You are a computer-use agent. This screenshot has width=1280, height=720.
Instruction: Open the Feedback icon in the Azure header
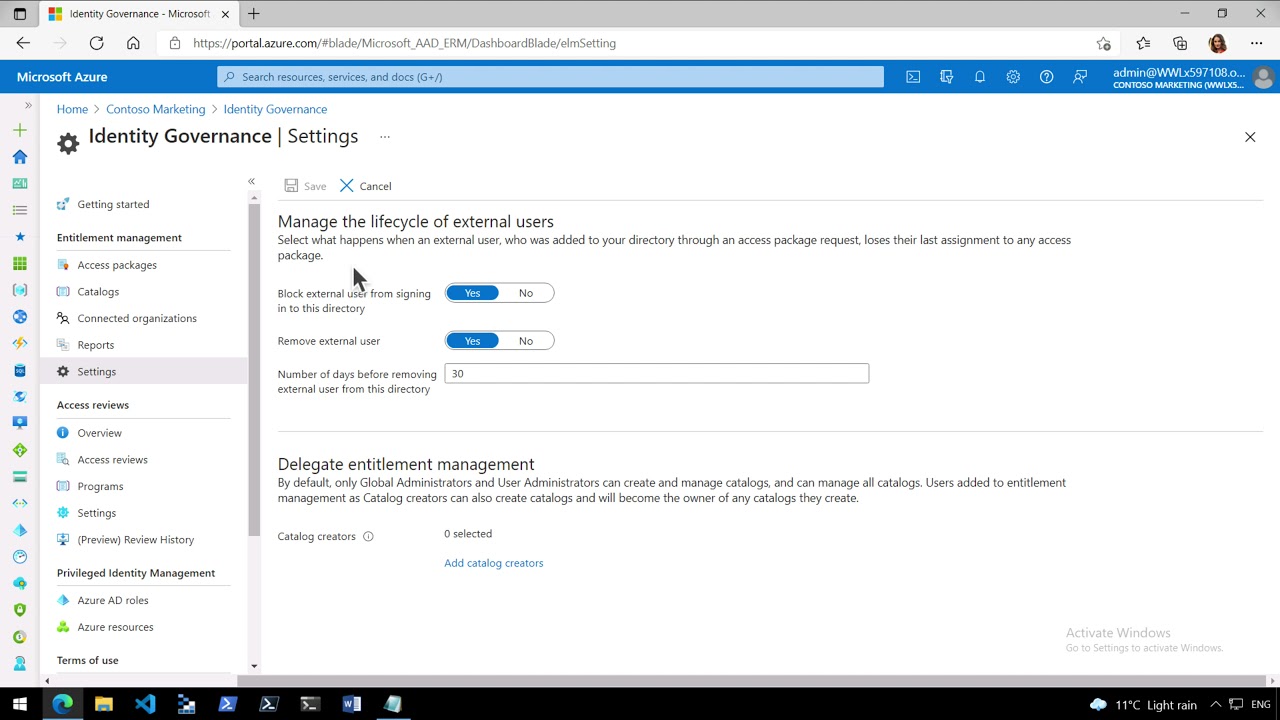click(x=1080, y=77)
